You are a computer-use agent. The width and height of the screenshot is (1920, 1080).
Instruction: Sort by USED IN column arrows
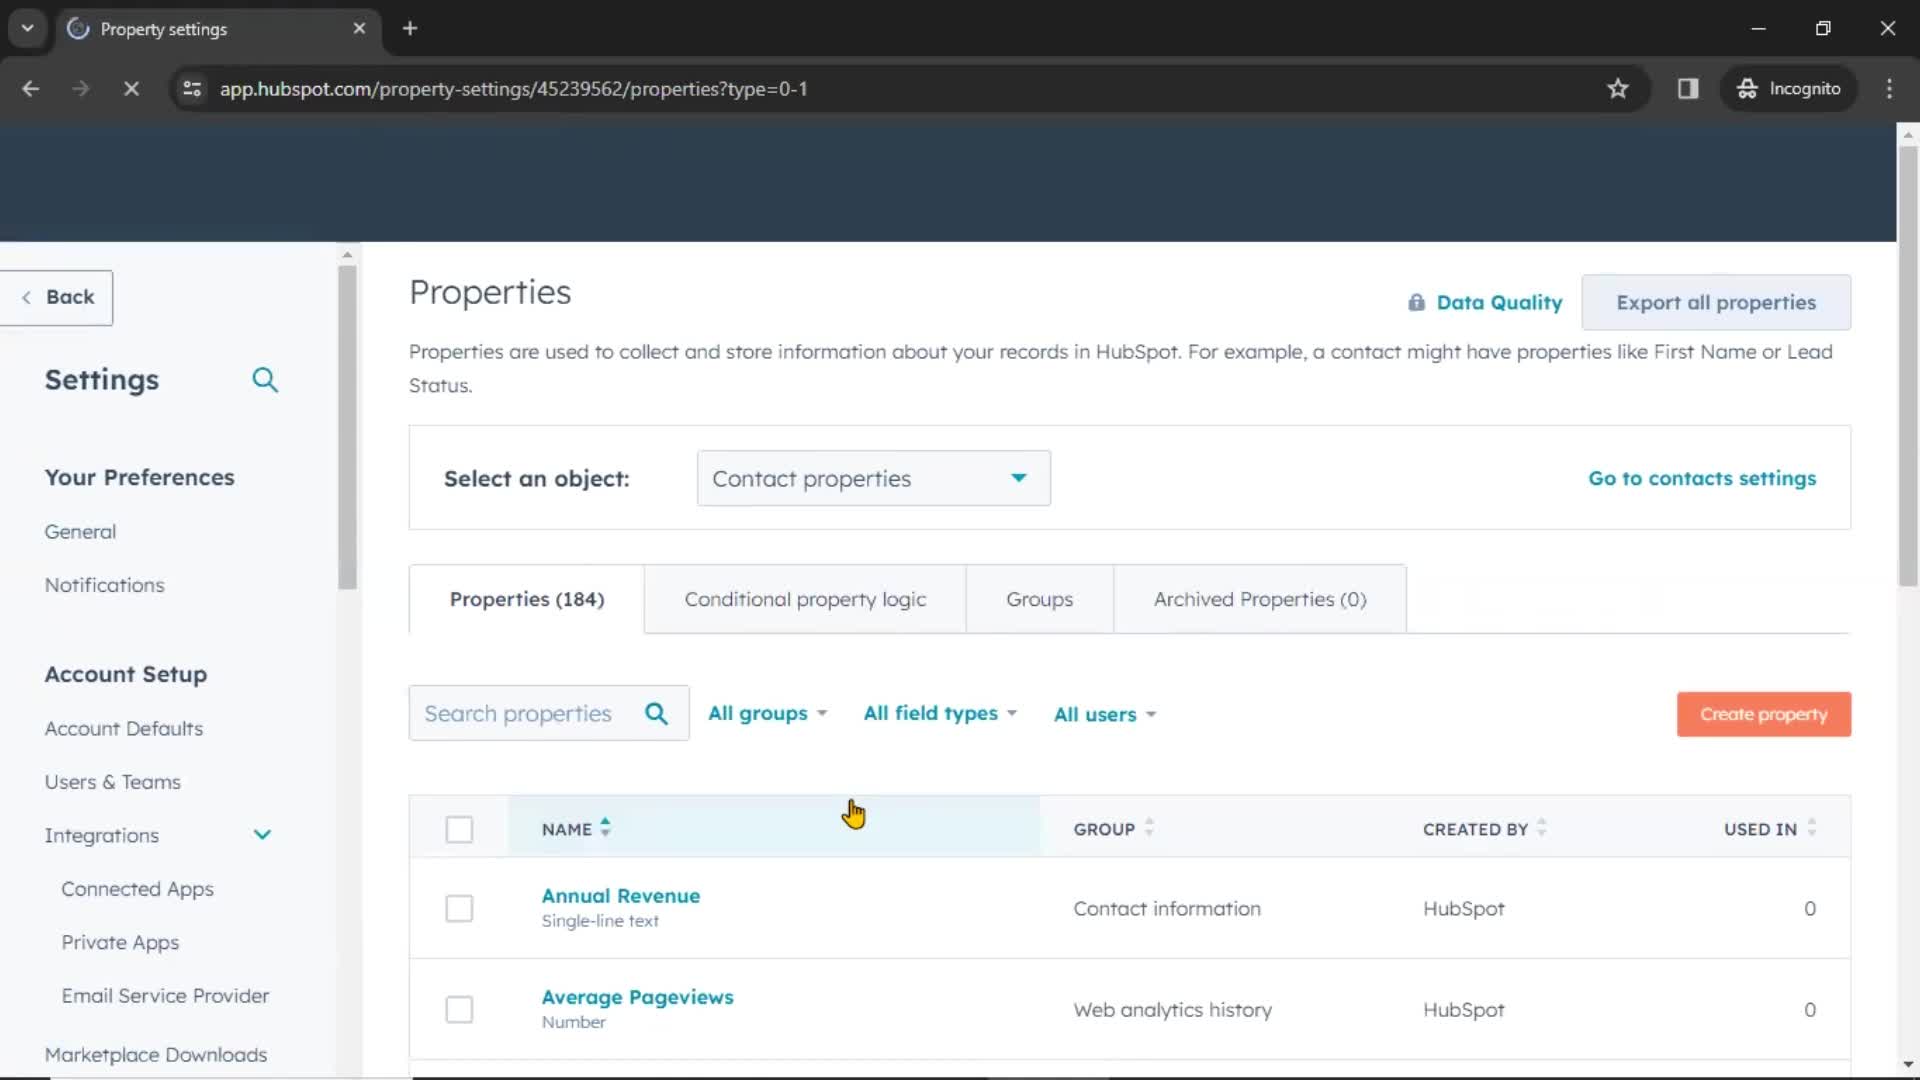[x=1811, y=828]
